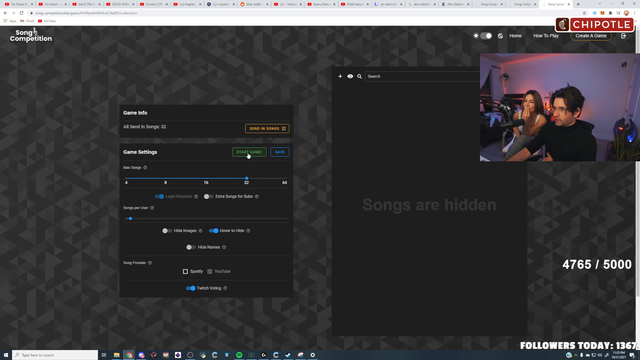The image size is (640, 360).
Task: Open the How To Play page
Action: [x=546, y=36]
